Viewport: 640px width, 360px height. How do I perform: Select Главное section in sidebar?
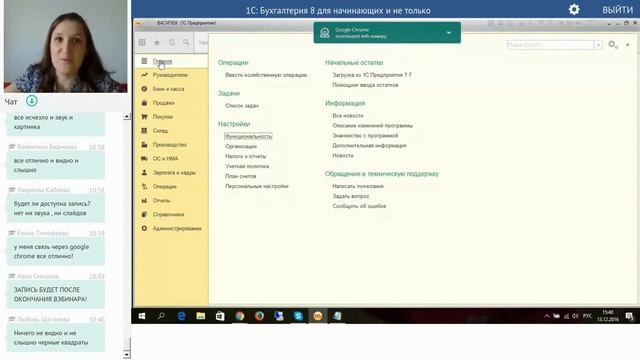171,61
